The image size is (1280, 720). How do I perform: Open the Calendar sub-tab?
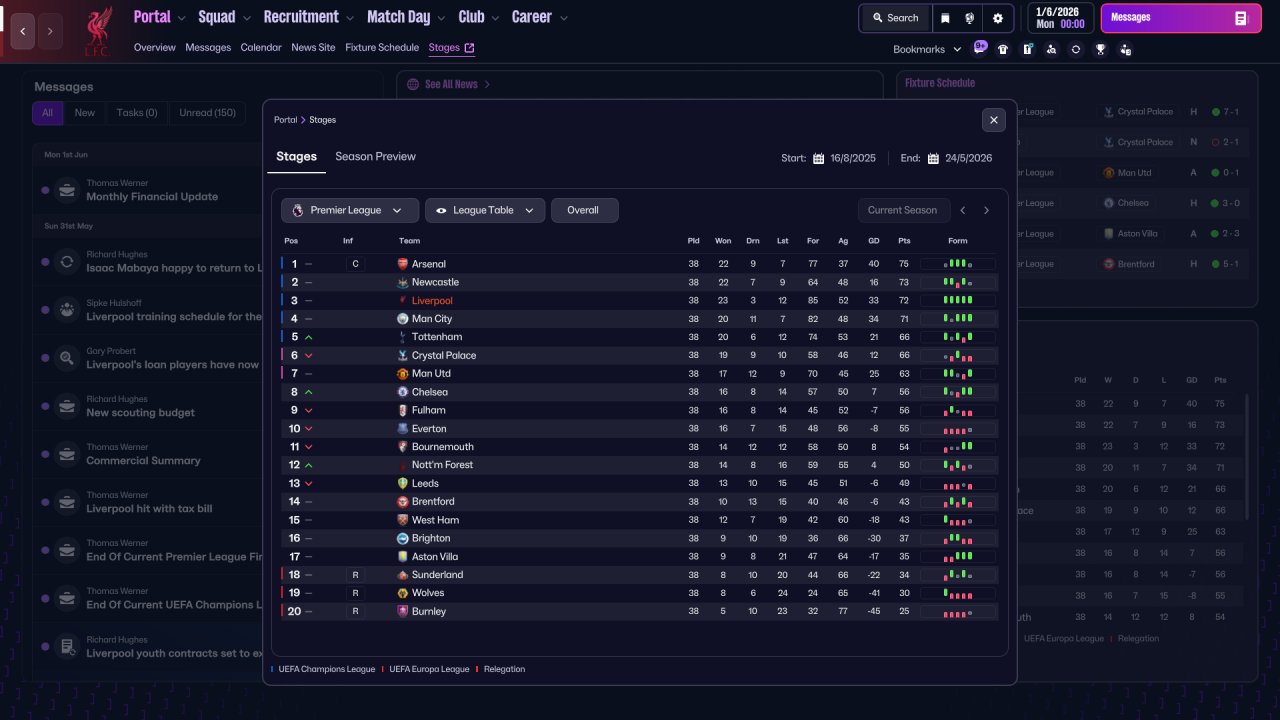[x=261, y=48]
